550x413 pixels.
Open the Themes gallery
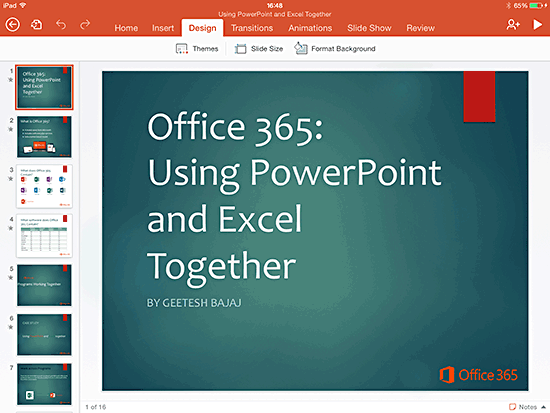click(x=197, y=49)
